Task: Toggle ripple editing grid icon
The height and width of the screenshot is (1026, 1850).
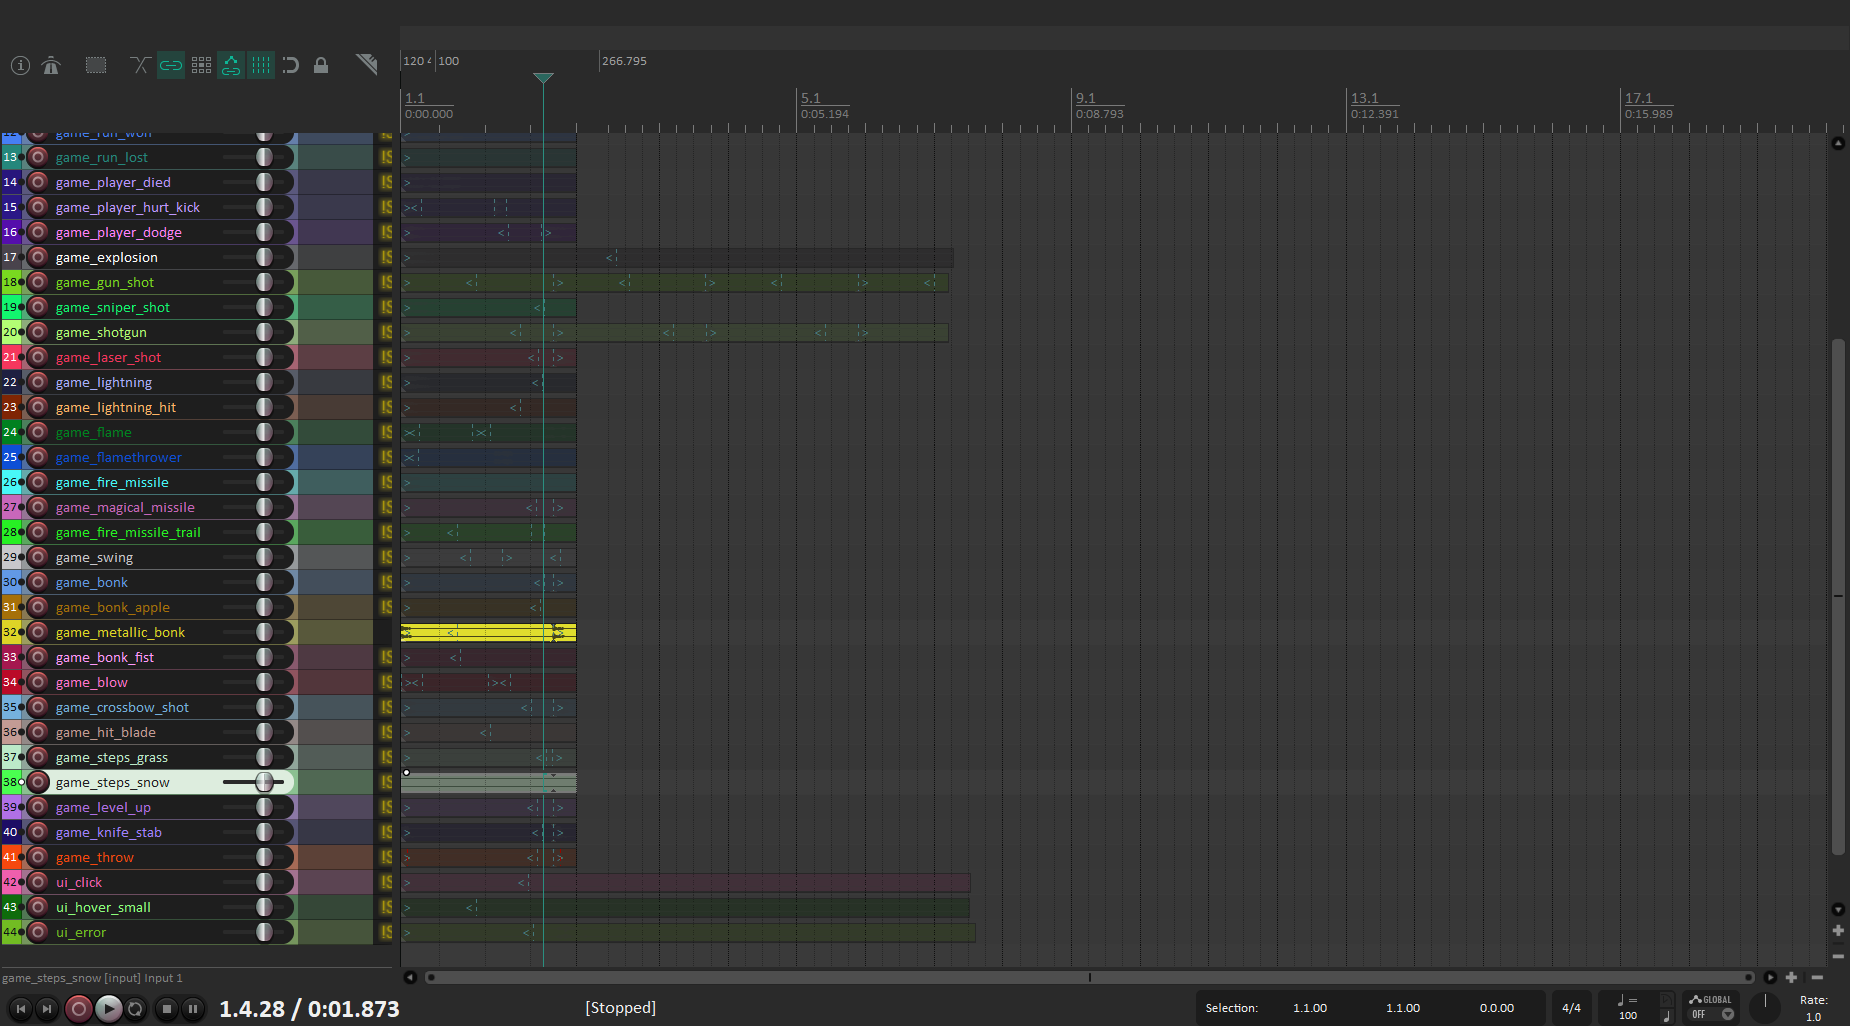Action: tap(201, 66)
